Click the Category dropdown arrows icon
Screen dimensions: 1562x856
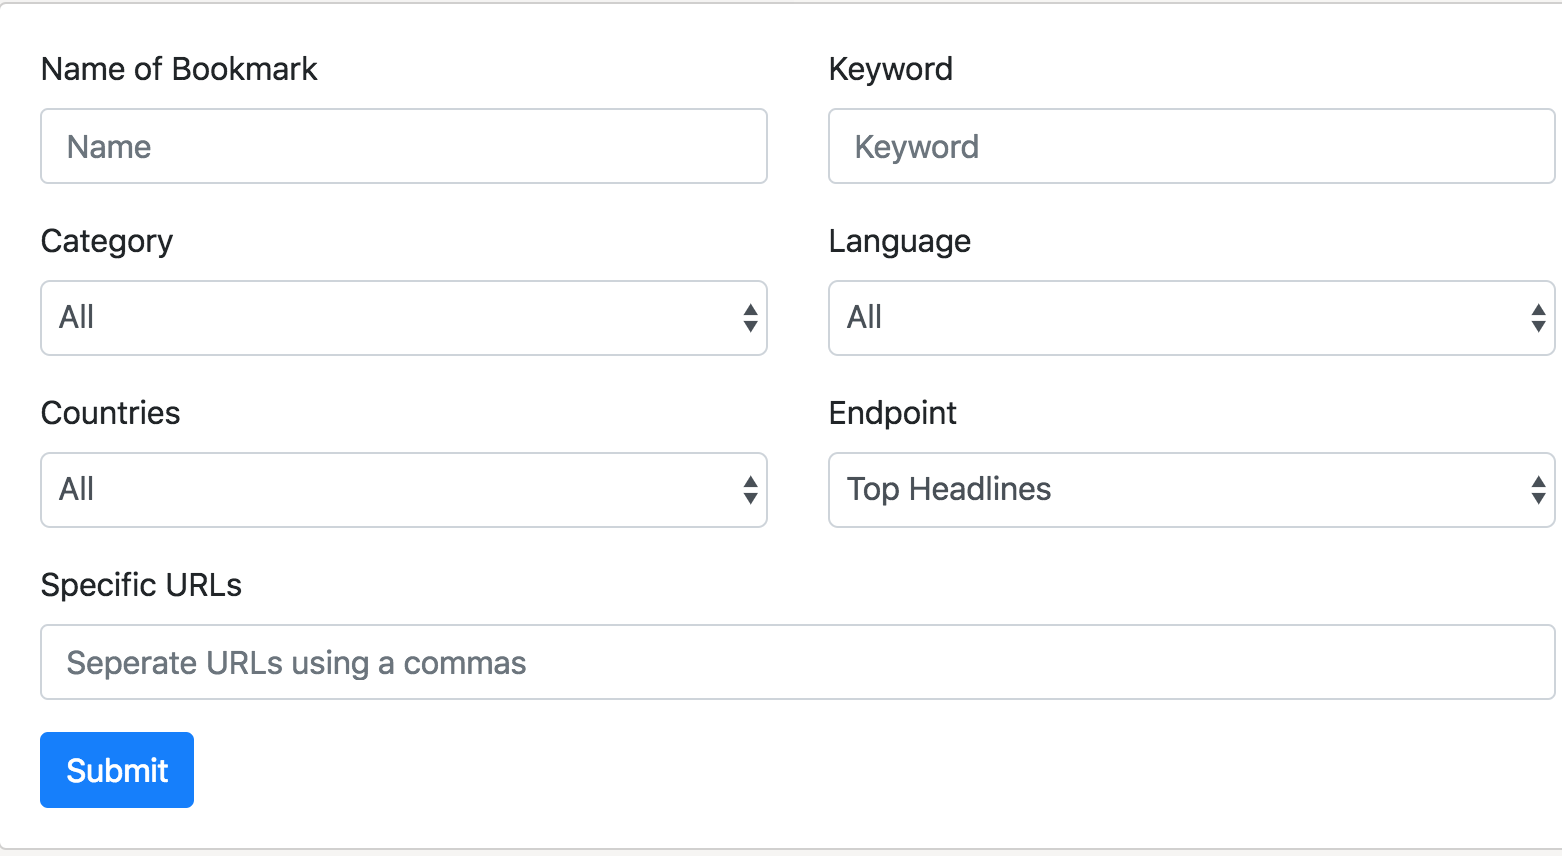750,318
